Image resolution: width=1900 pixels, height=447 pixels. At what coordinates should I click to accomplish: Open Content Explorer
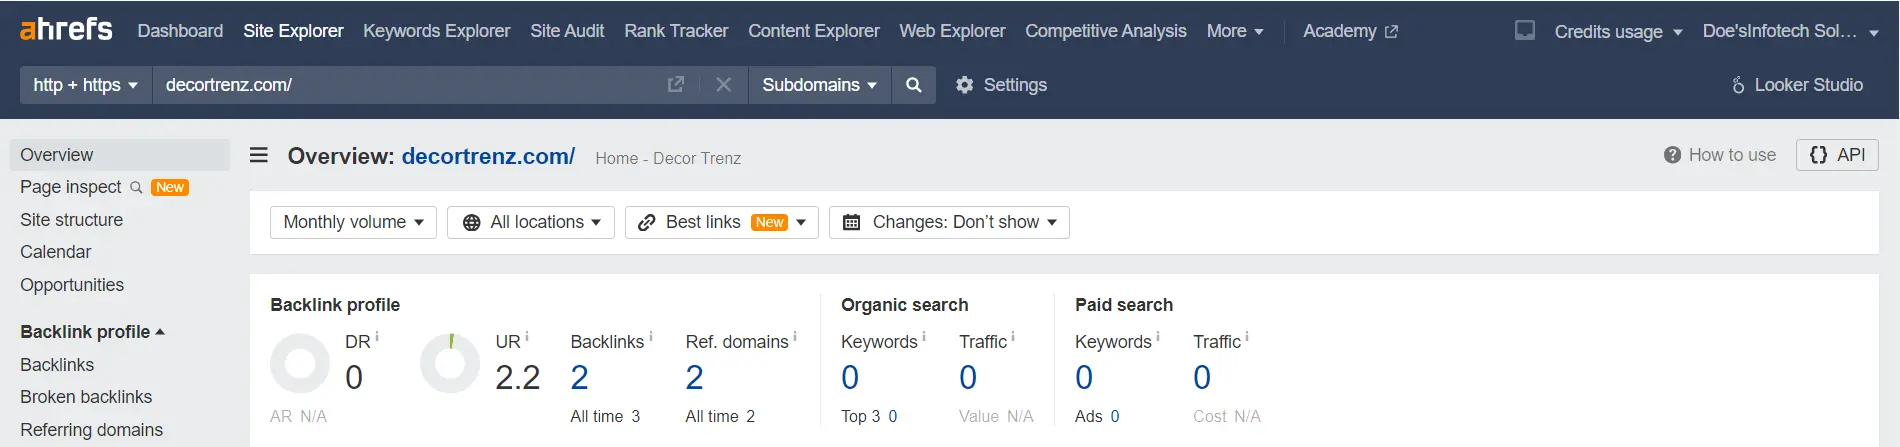tap(814, 31)
